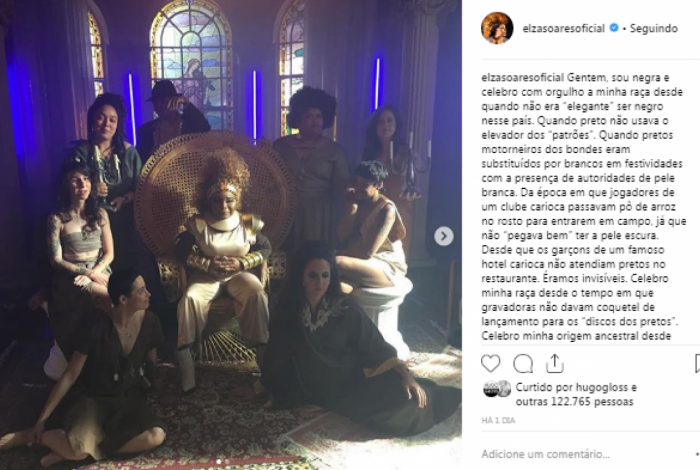Select the first carousel indicator dot
The image size is (700, 470).
(x=219, y=462)
